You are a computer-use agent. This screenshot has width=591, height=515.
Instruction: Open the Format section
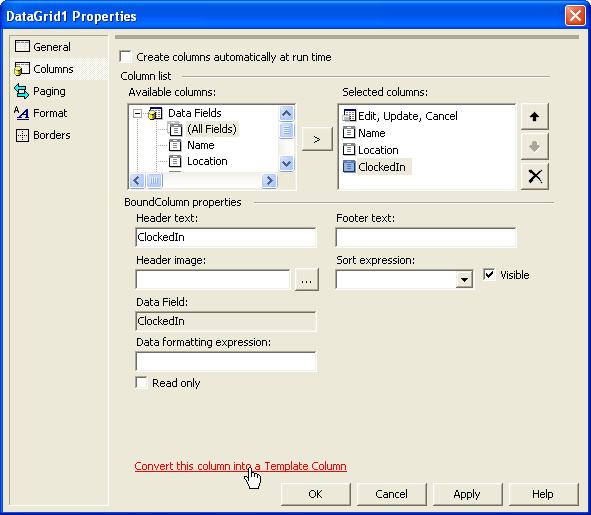tap(41, 113)
